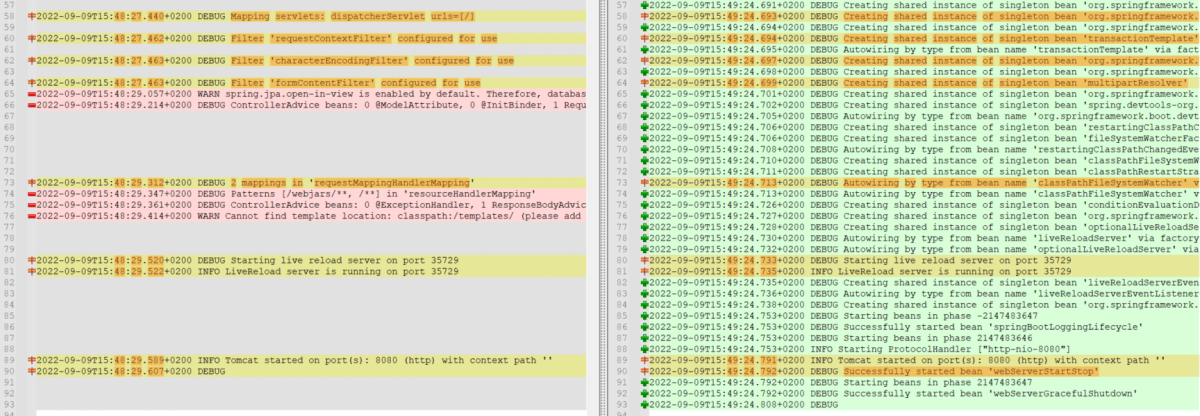Click right pane text 'Starting beans in phase -2147483647'
Image resolution: width=1200 pixels, height=416 pixels.
(940, 316)
